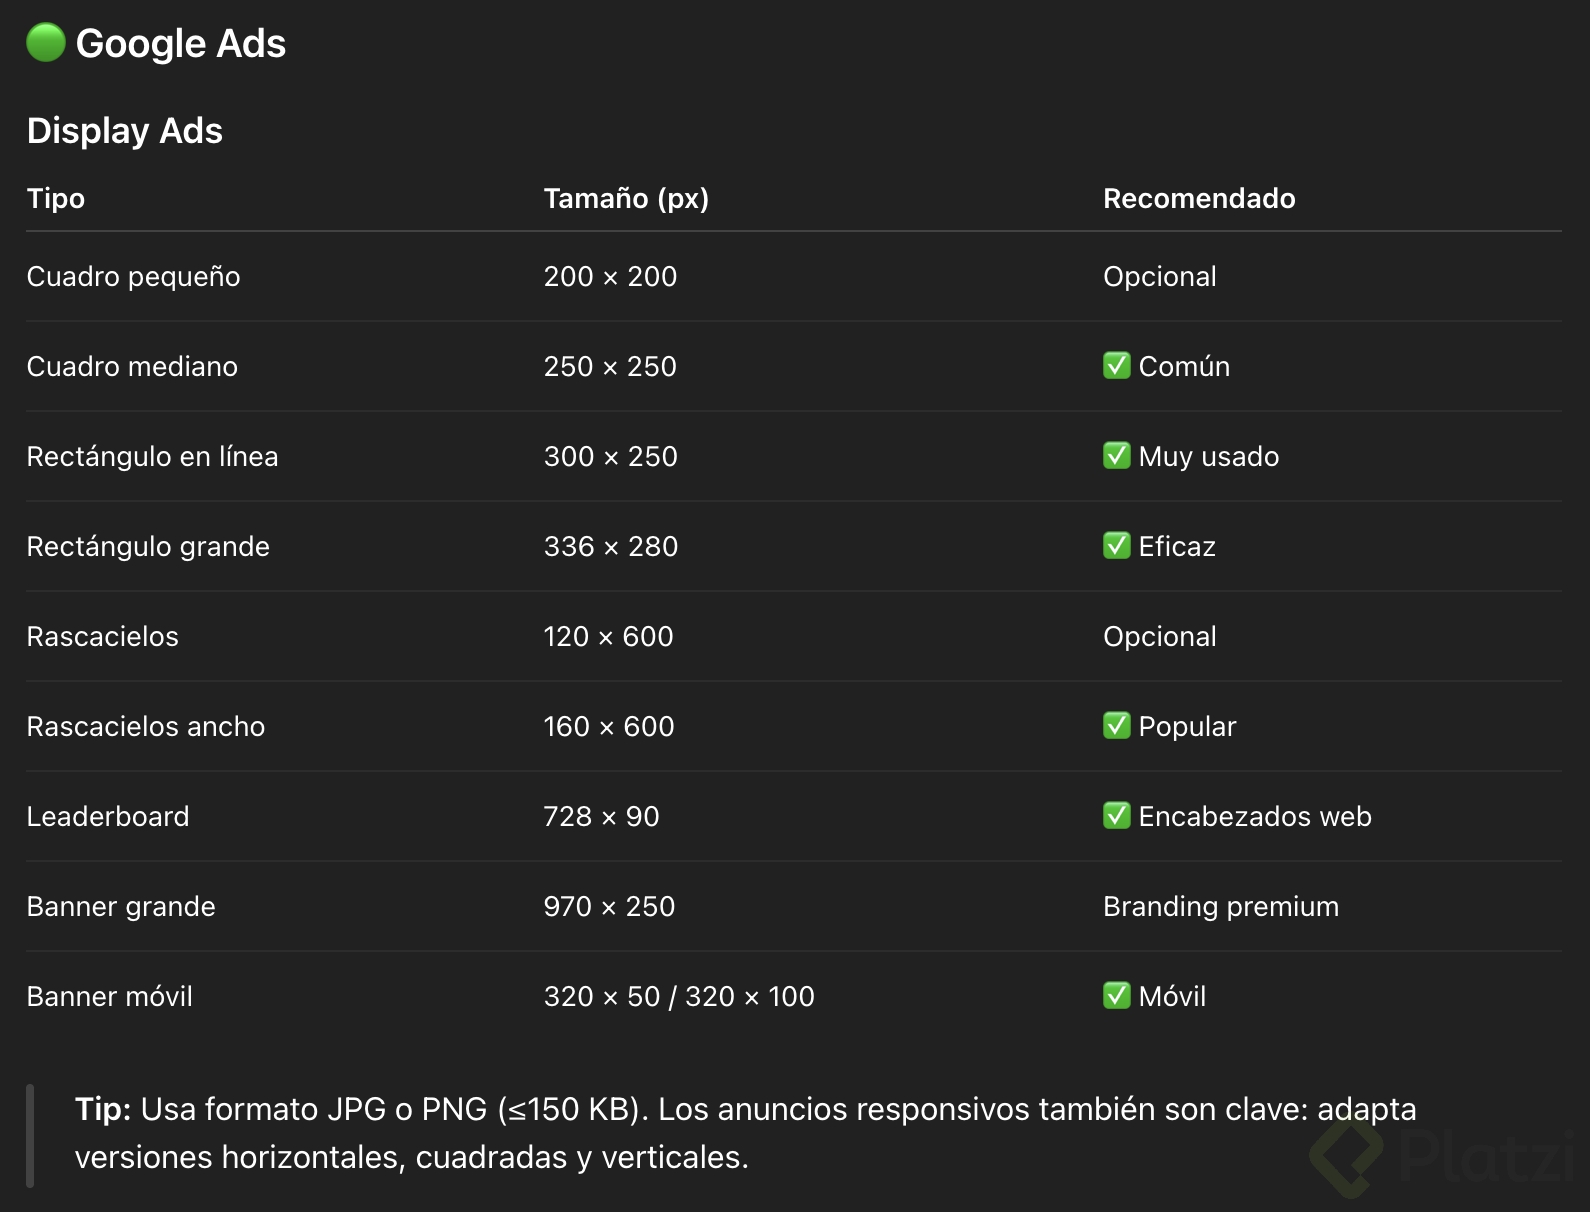Click the green circle next to Google Ads
1590x1212 pixels.
[x=46, y=43]
